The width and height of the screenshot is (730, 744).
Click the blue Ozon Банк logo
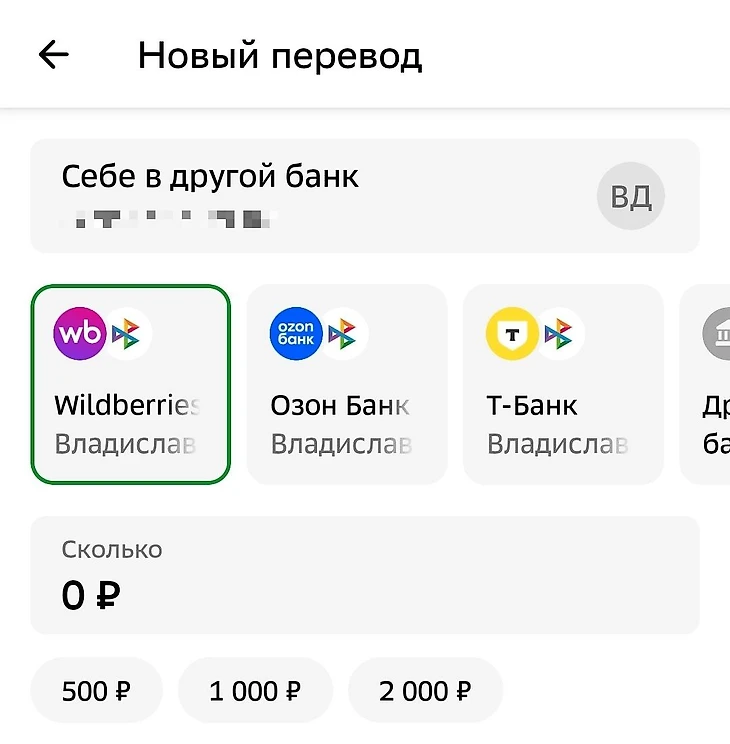click(296, 334)
